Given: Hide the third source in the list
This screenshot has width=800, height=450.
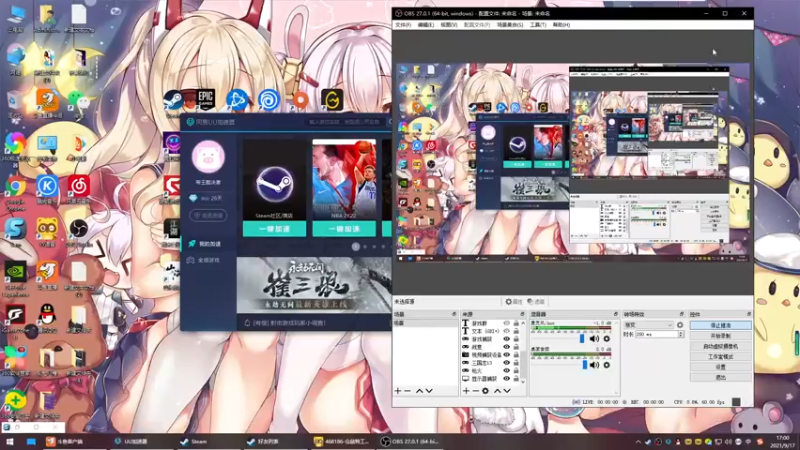Looking at the screenshot, I should (507, 339).
